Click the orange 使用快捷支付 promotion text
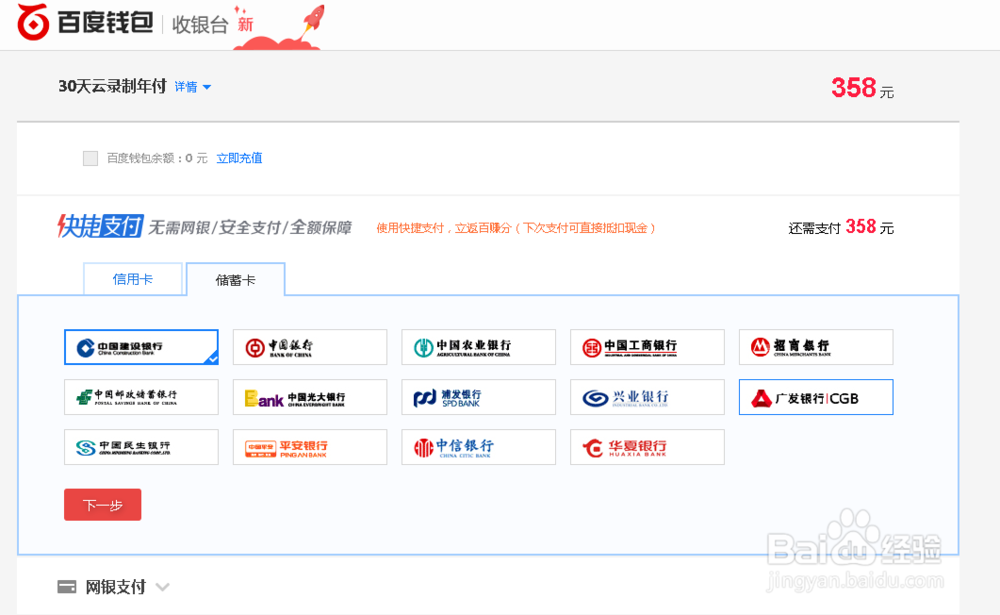The image size is (1000, 615). [x=515, y=228]
